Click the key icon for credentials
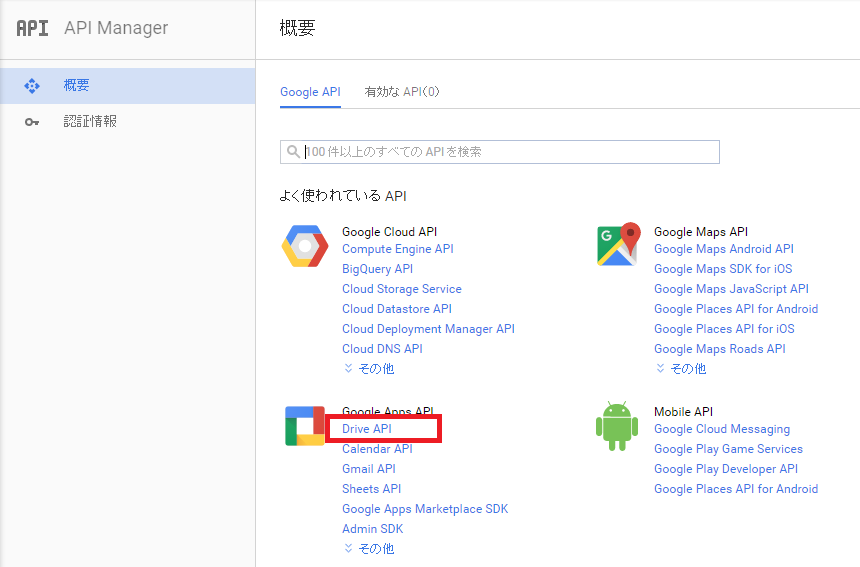Screen dimensions: 860x567 point(32,122)
